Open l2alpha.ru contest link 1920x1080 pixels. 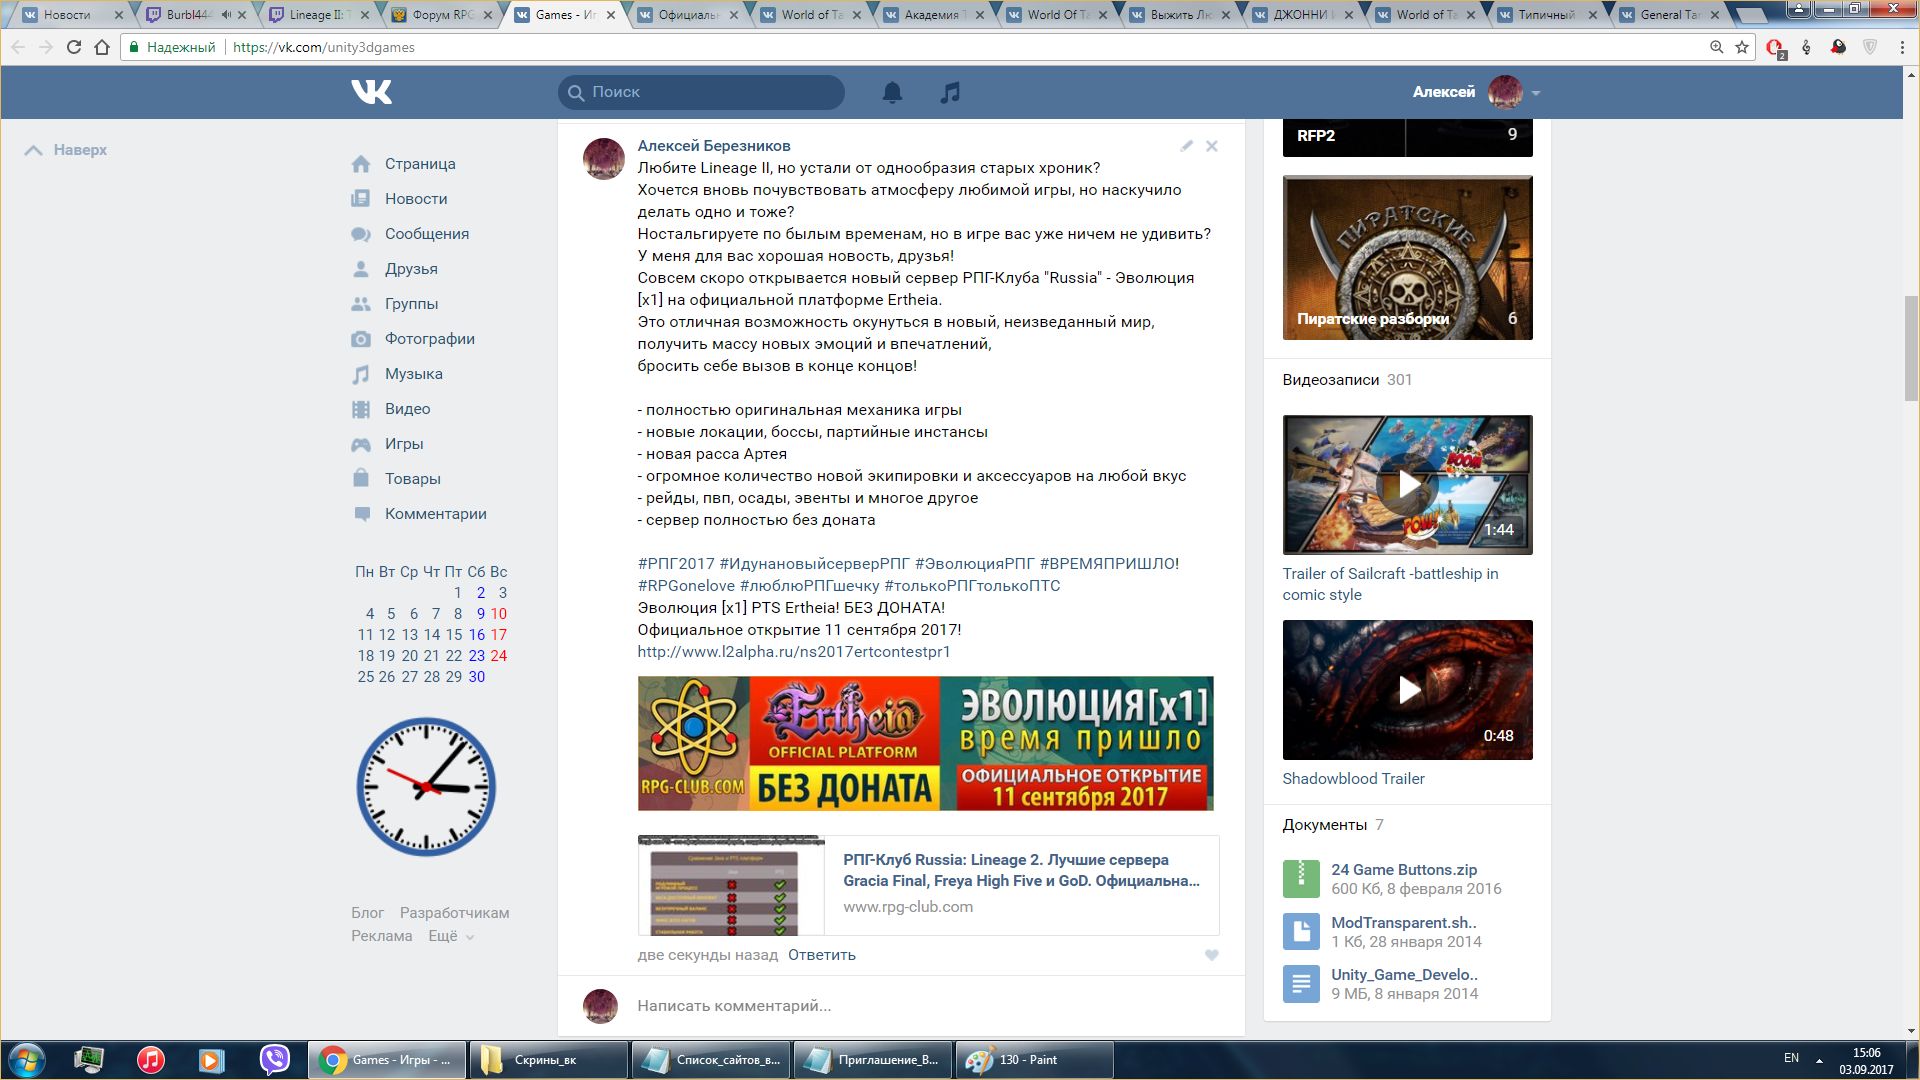[x=794, y=652]
